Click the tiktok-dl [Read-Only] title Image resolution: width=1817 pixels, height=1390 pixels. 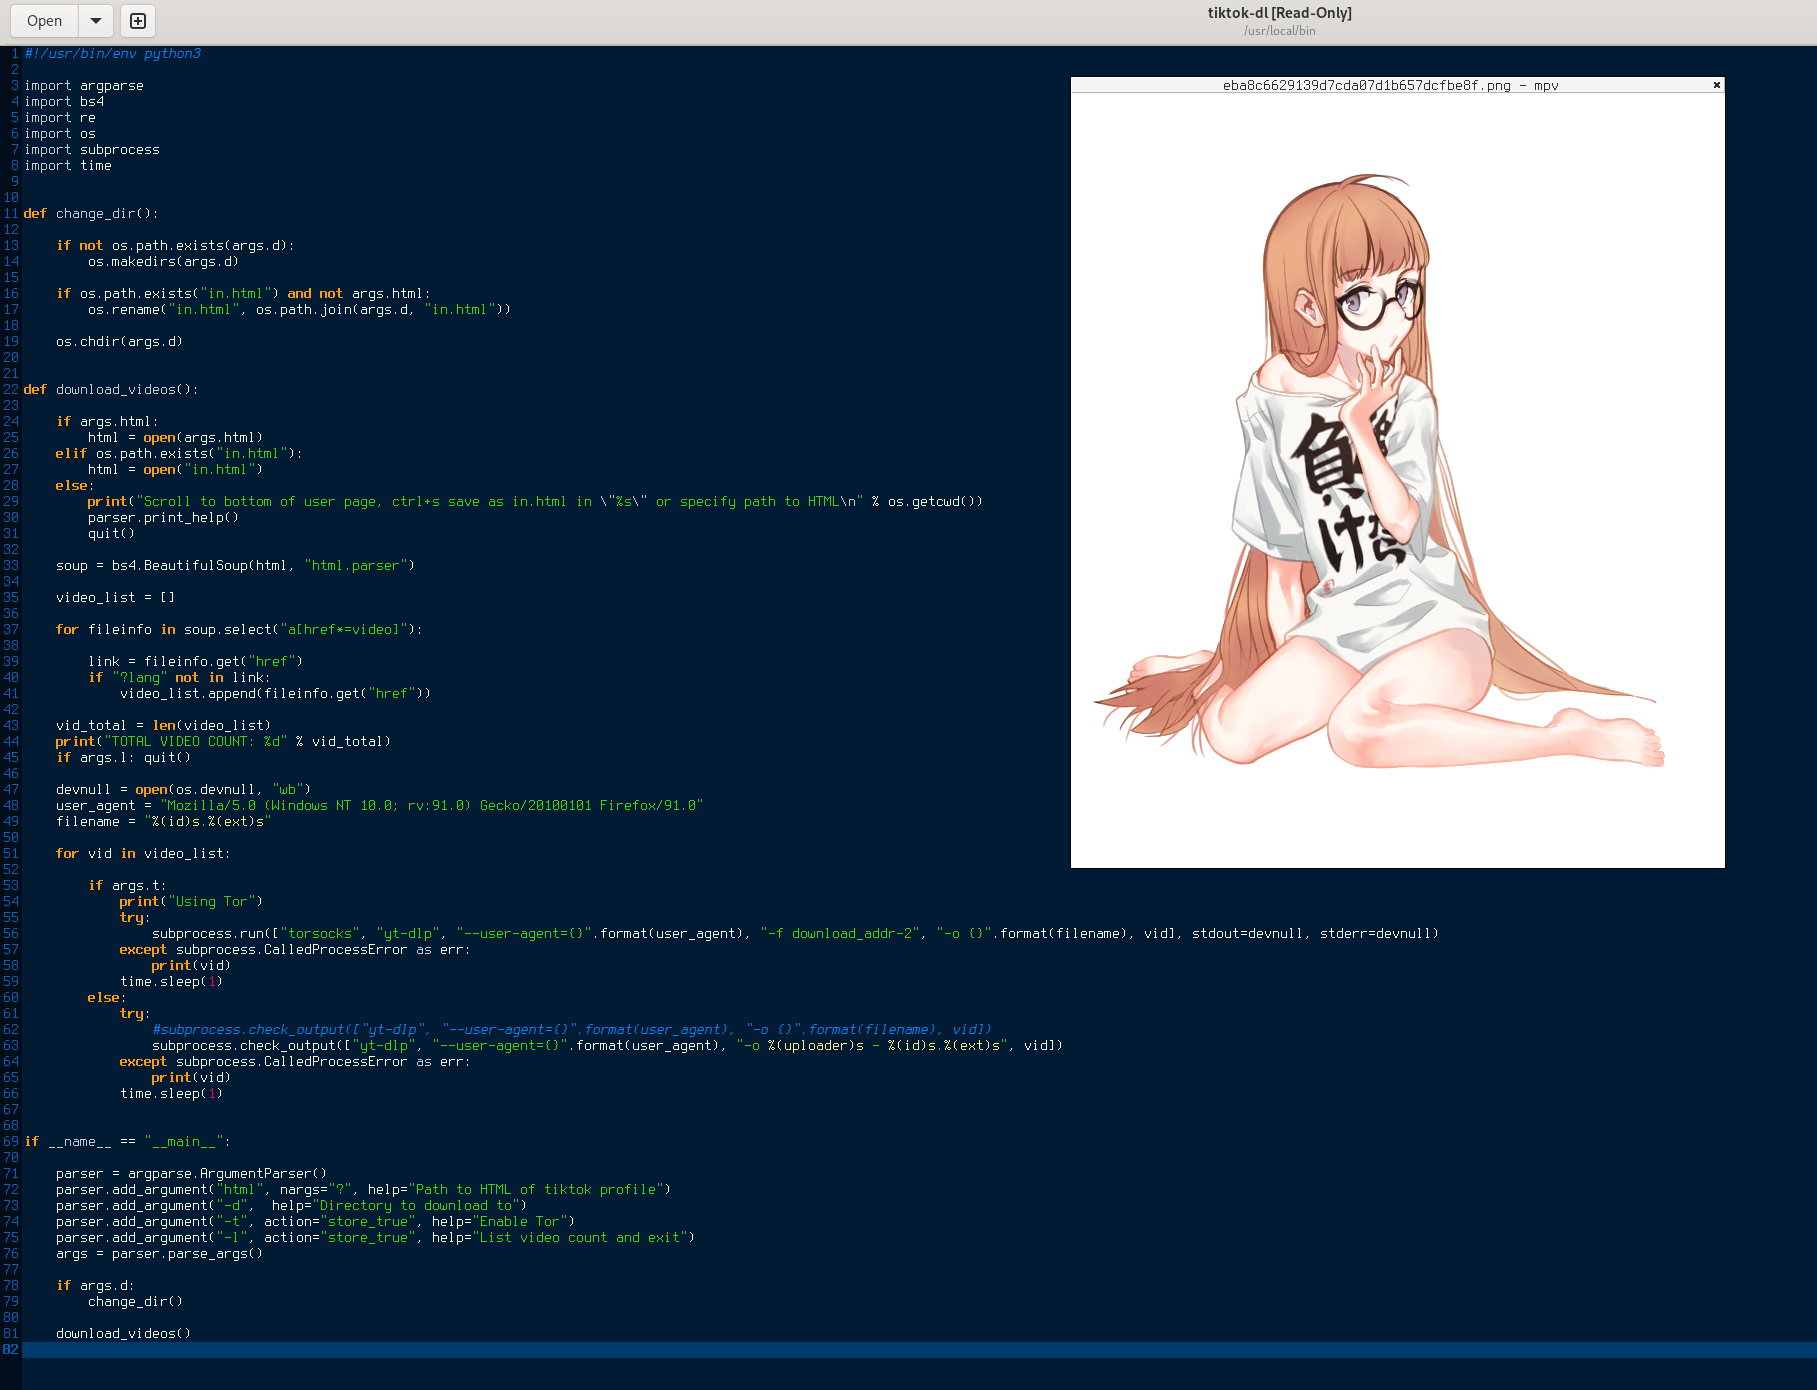(x=1279, y=13)
